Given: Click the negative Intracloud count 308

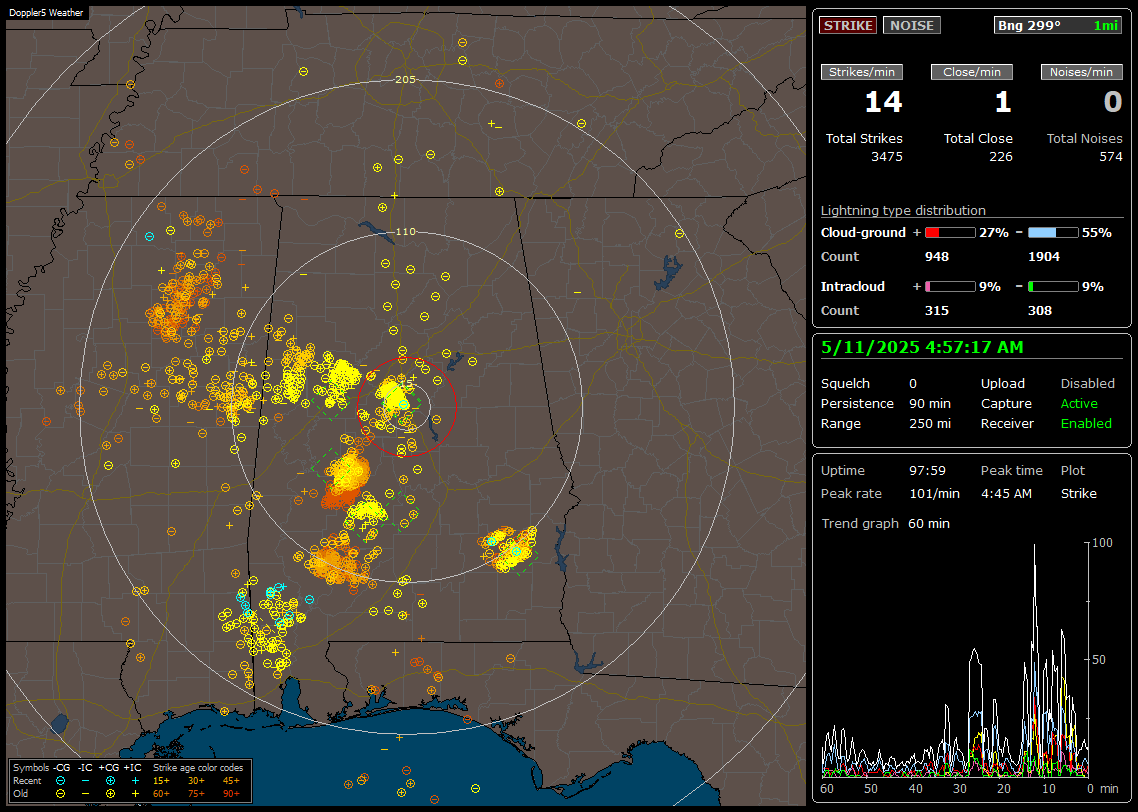Looking at the screenshot, I should point(1039,311).
